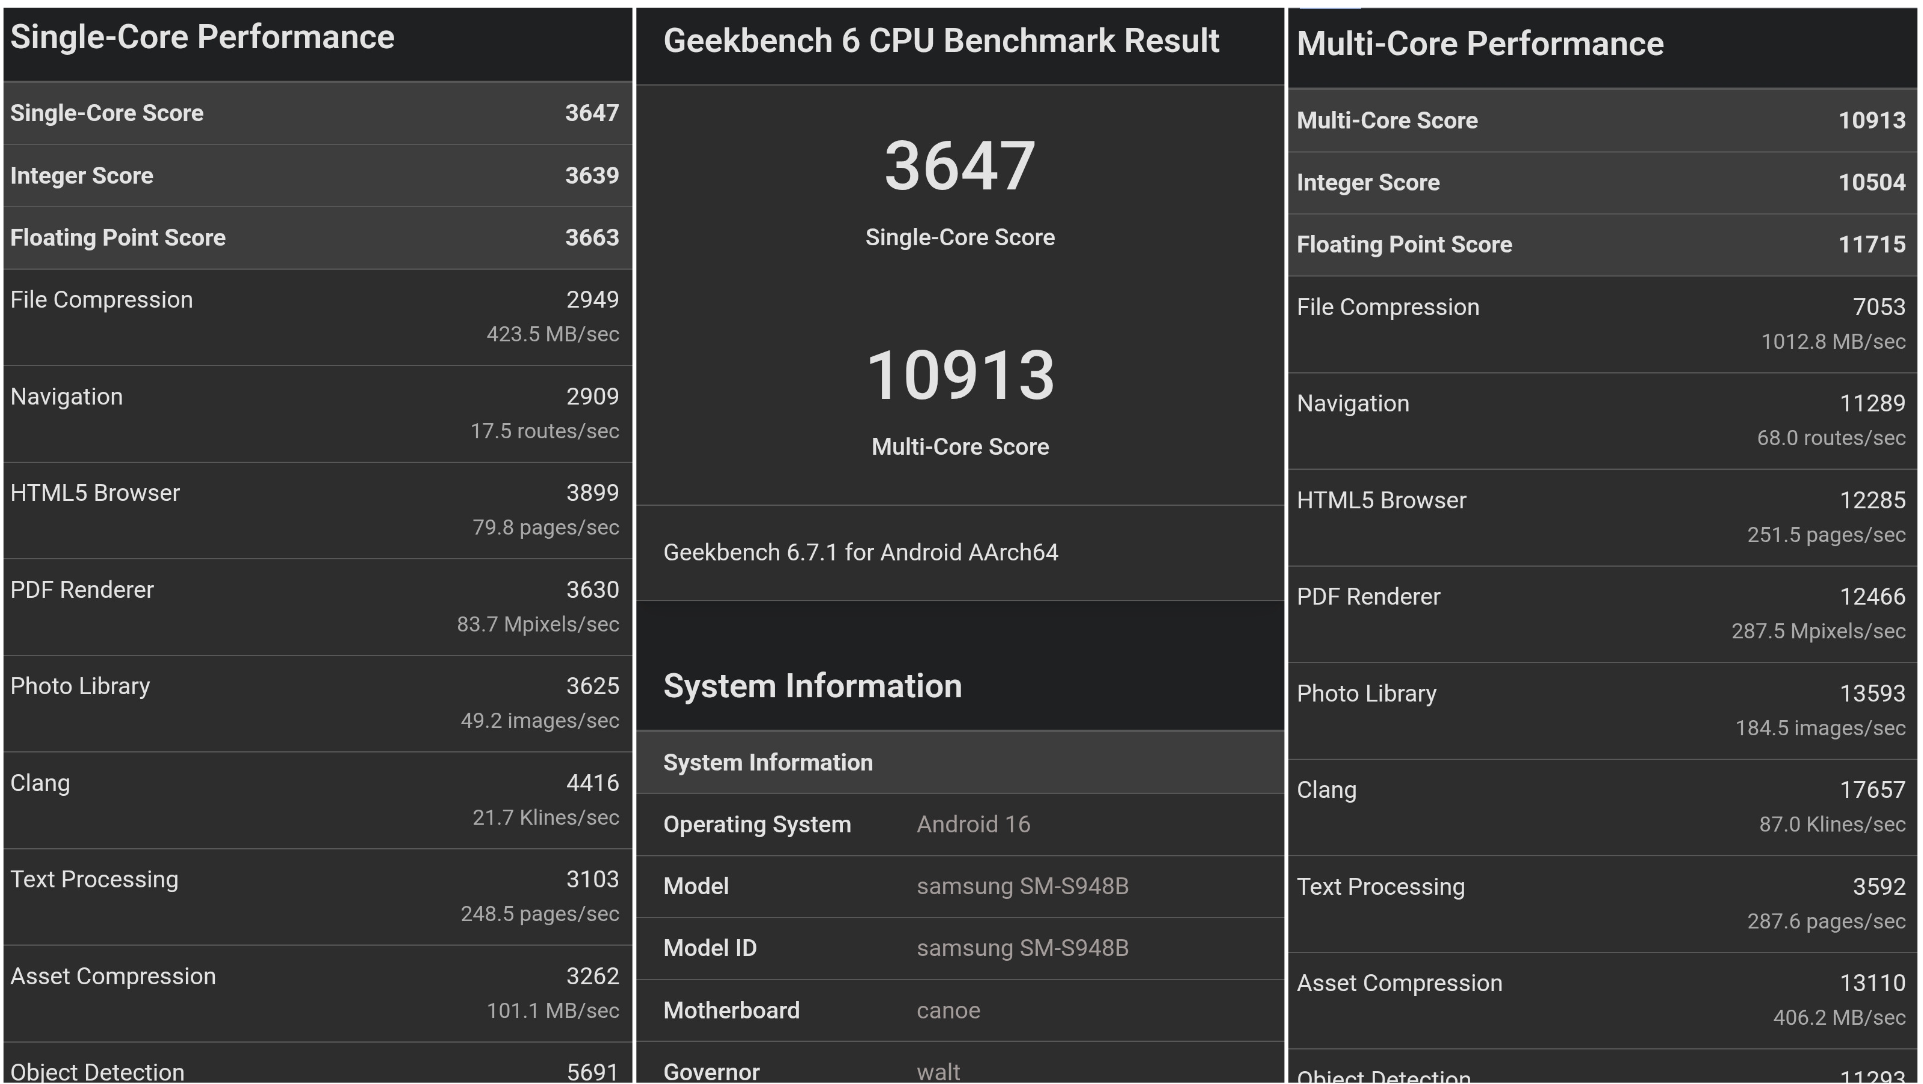The width and height of the screenshot is (1923, 1084).
Task: Click the multi-core Asset Compression score 13110
Action: click(x=1873, y=983)
